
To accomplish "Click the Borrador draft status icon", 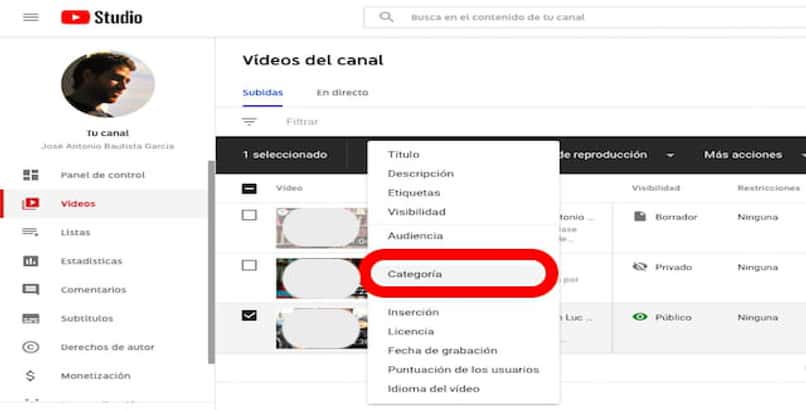I will click(x=640, y=216).
